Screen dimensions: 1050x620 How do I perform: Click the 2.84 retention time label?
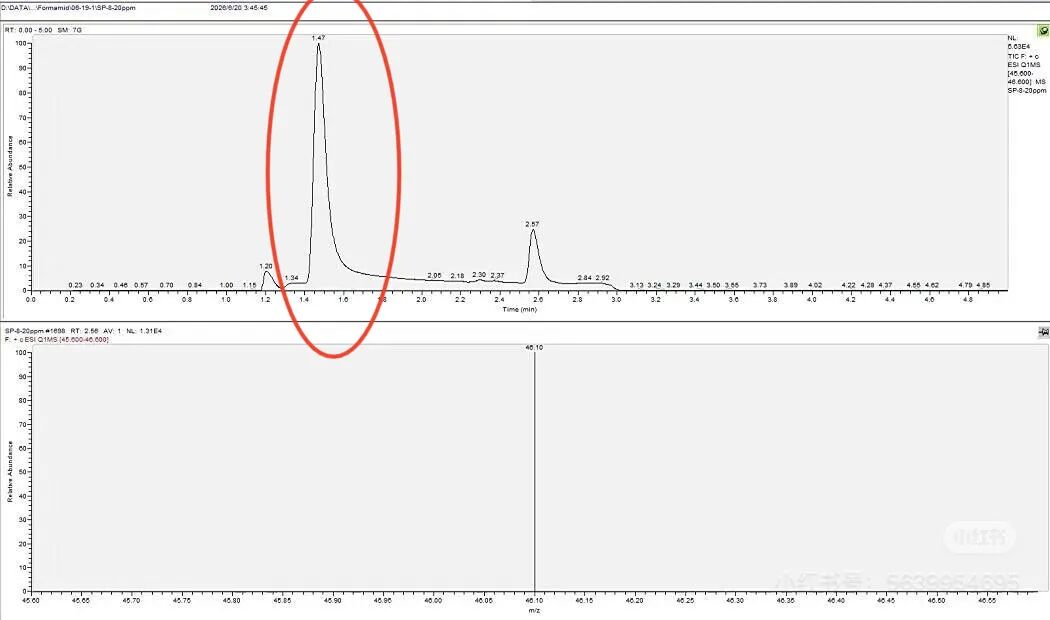[x=585, y=278]
